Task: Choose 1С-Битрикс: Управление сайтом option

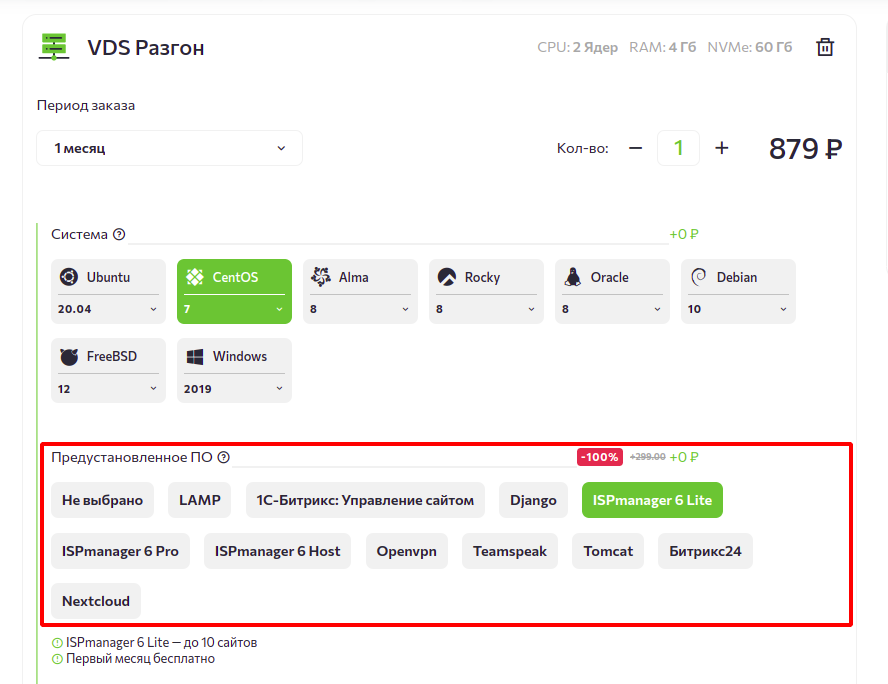Action: (365, 500)
